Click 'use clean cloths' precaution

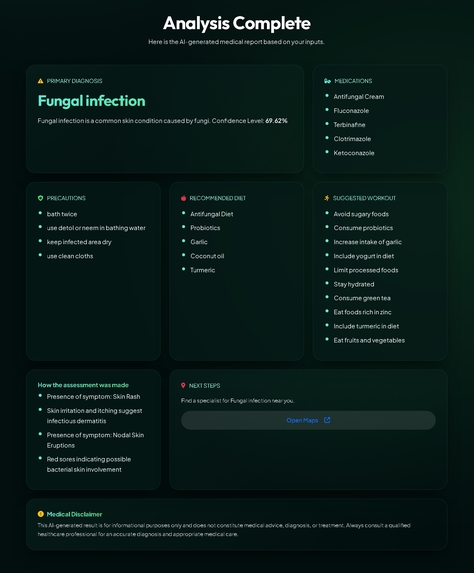pyautogui.click(x=70, y=256)
